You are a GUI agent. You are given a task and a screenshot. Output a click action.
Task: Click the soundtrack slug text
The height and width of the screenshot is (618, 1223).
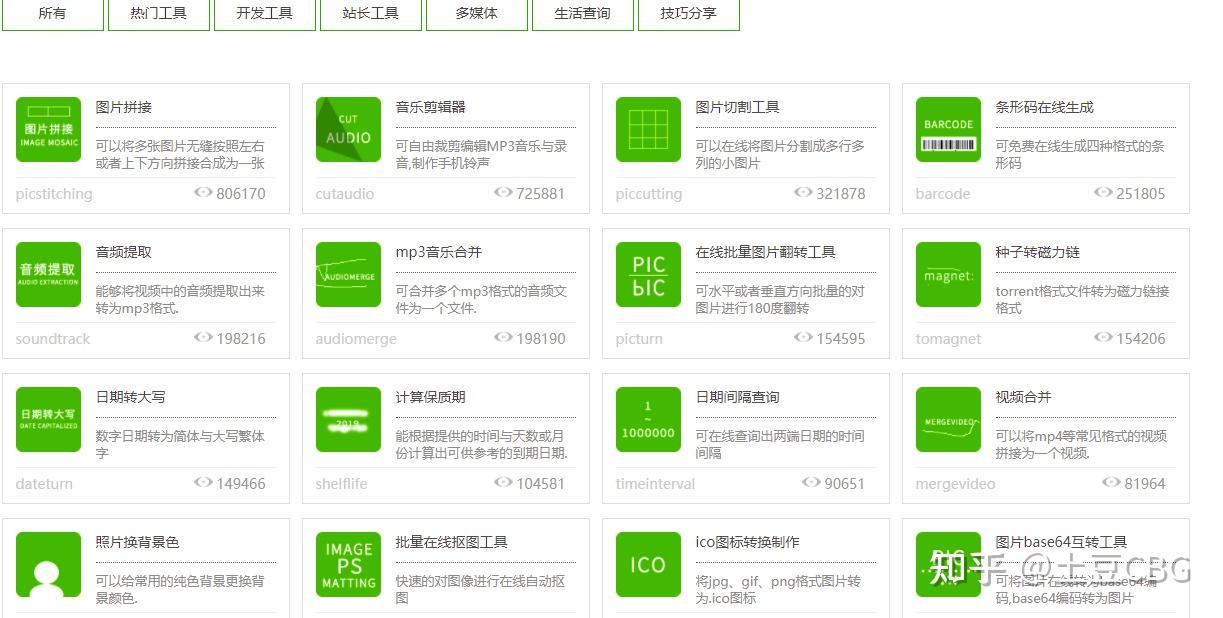[x=53, y=339]
